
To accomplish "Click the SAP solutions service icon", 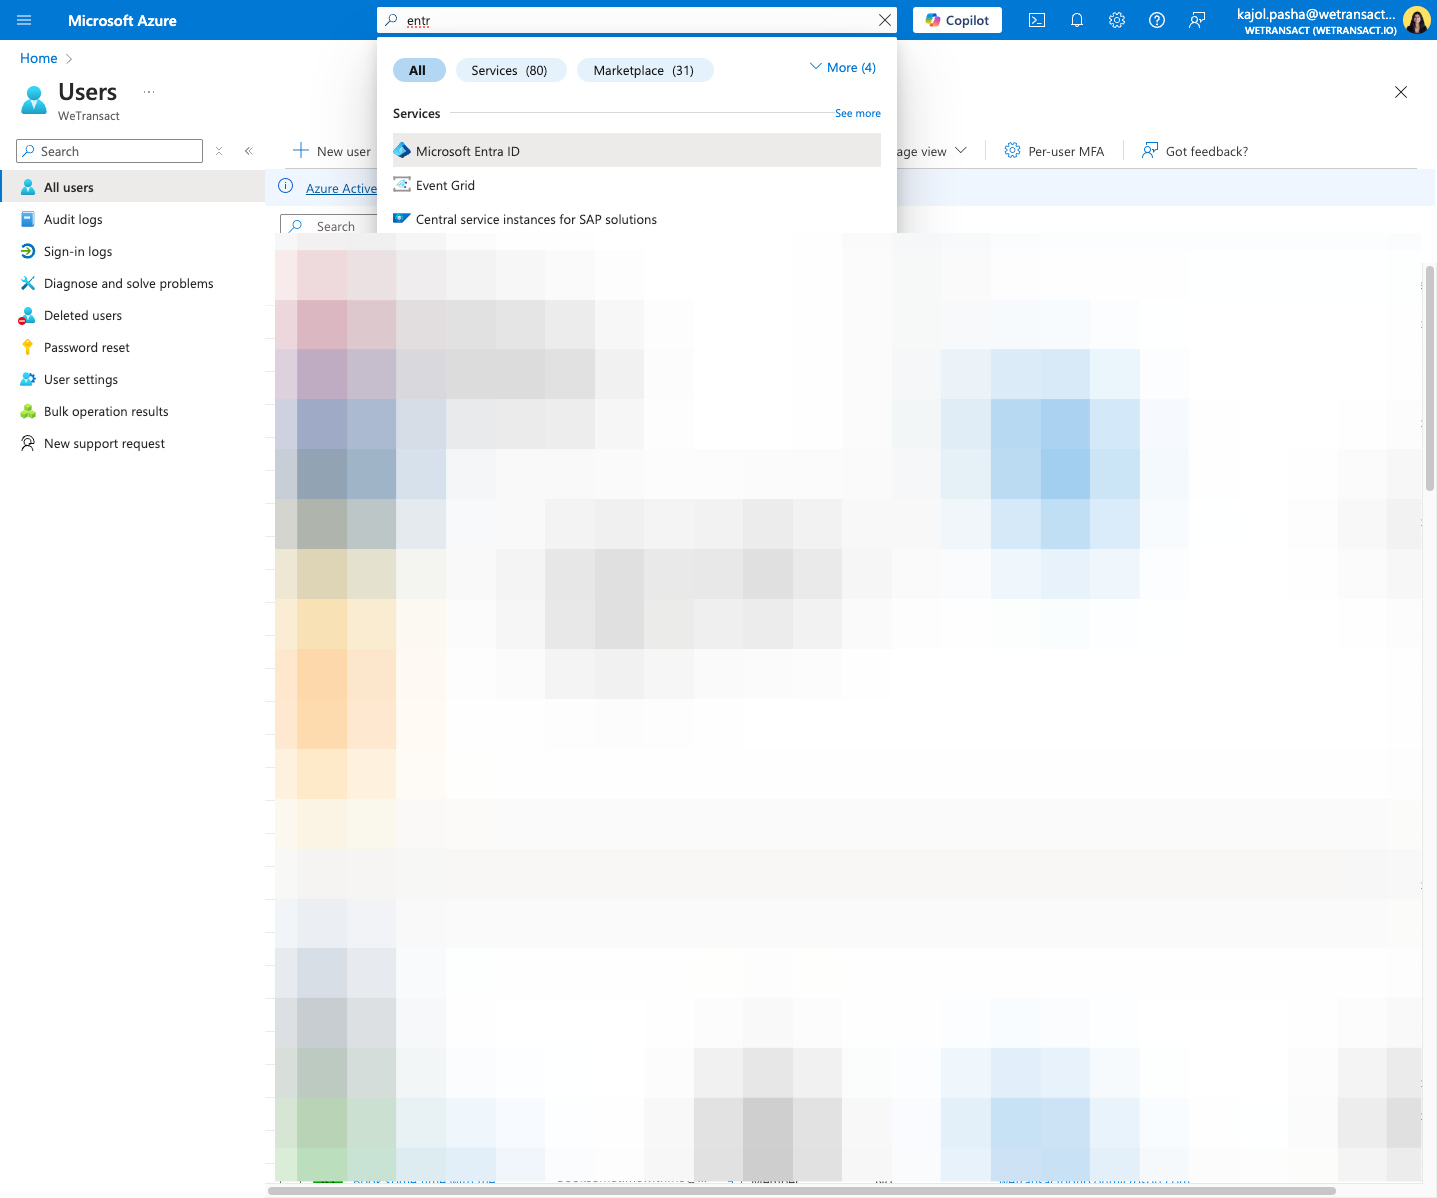I will pos(402,218).
